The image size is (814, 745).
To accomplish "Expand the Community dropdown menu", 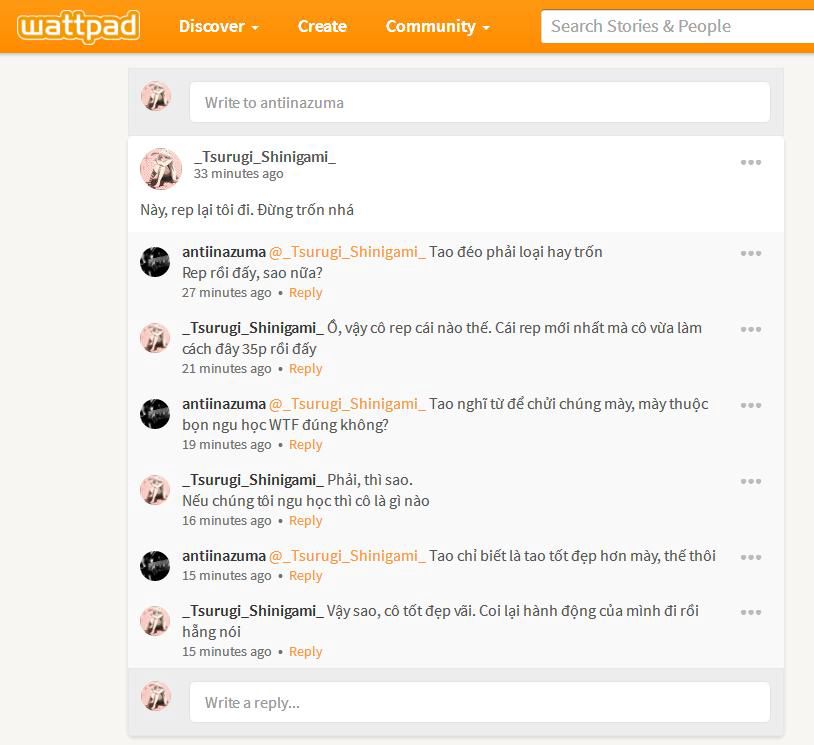I will coord(438,26).
